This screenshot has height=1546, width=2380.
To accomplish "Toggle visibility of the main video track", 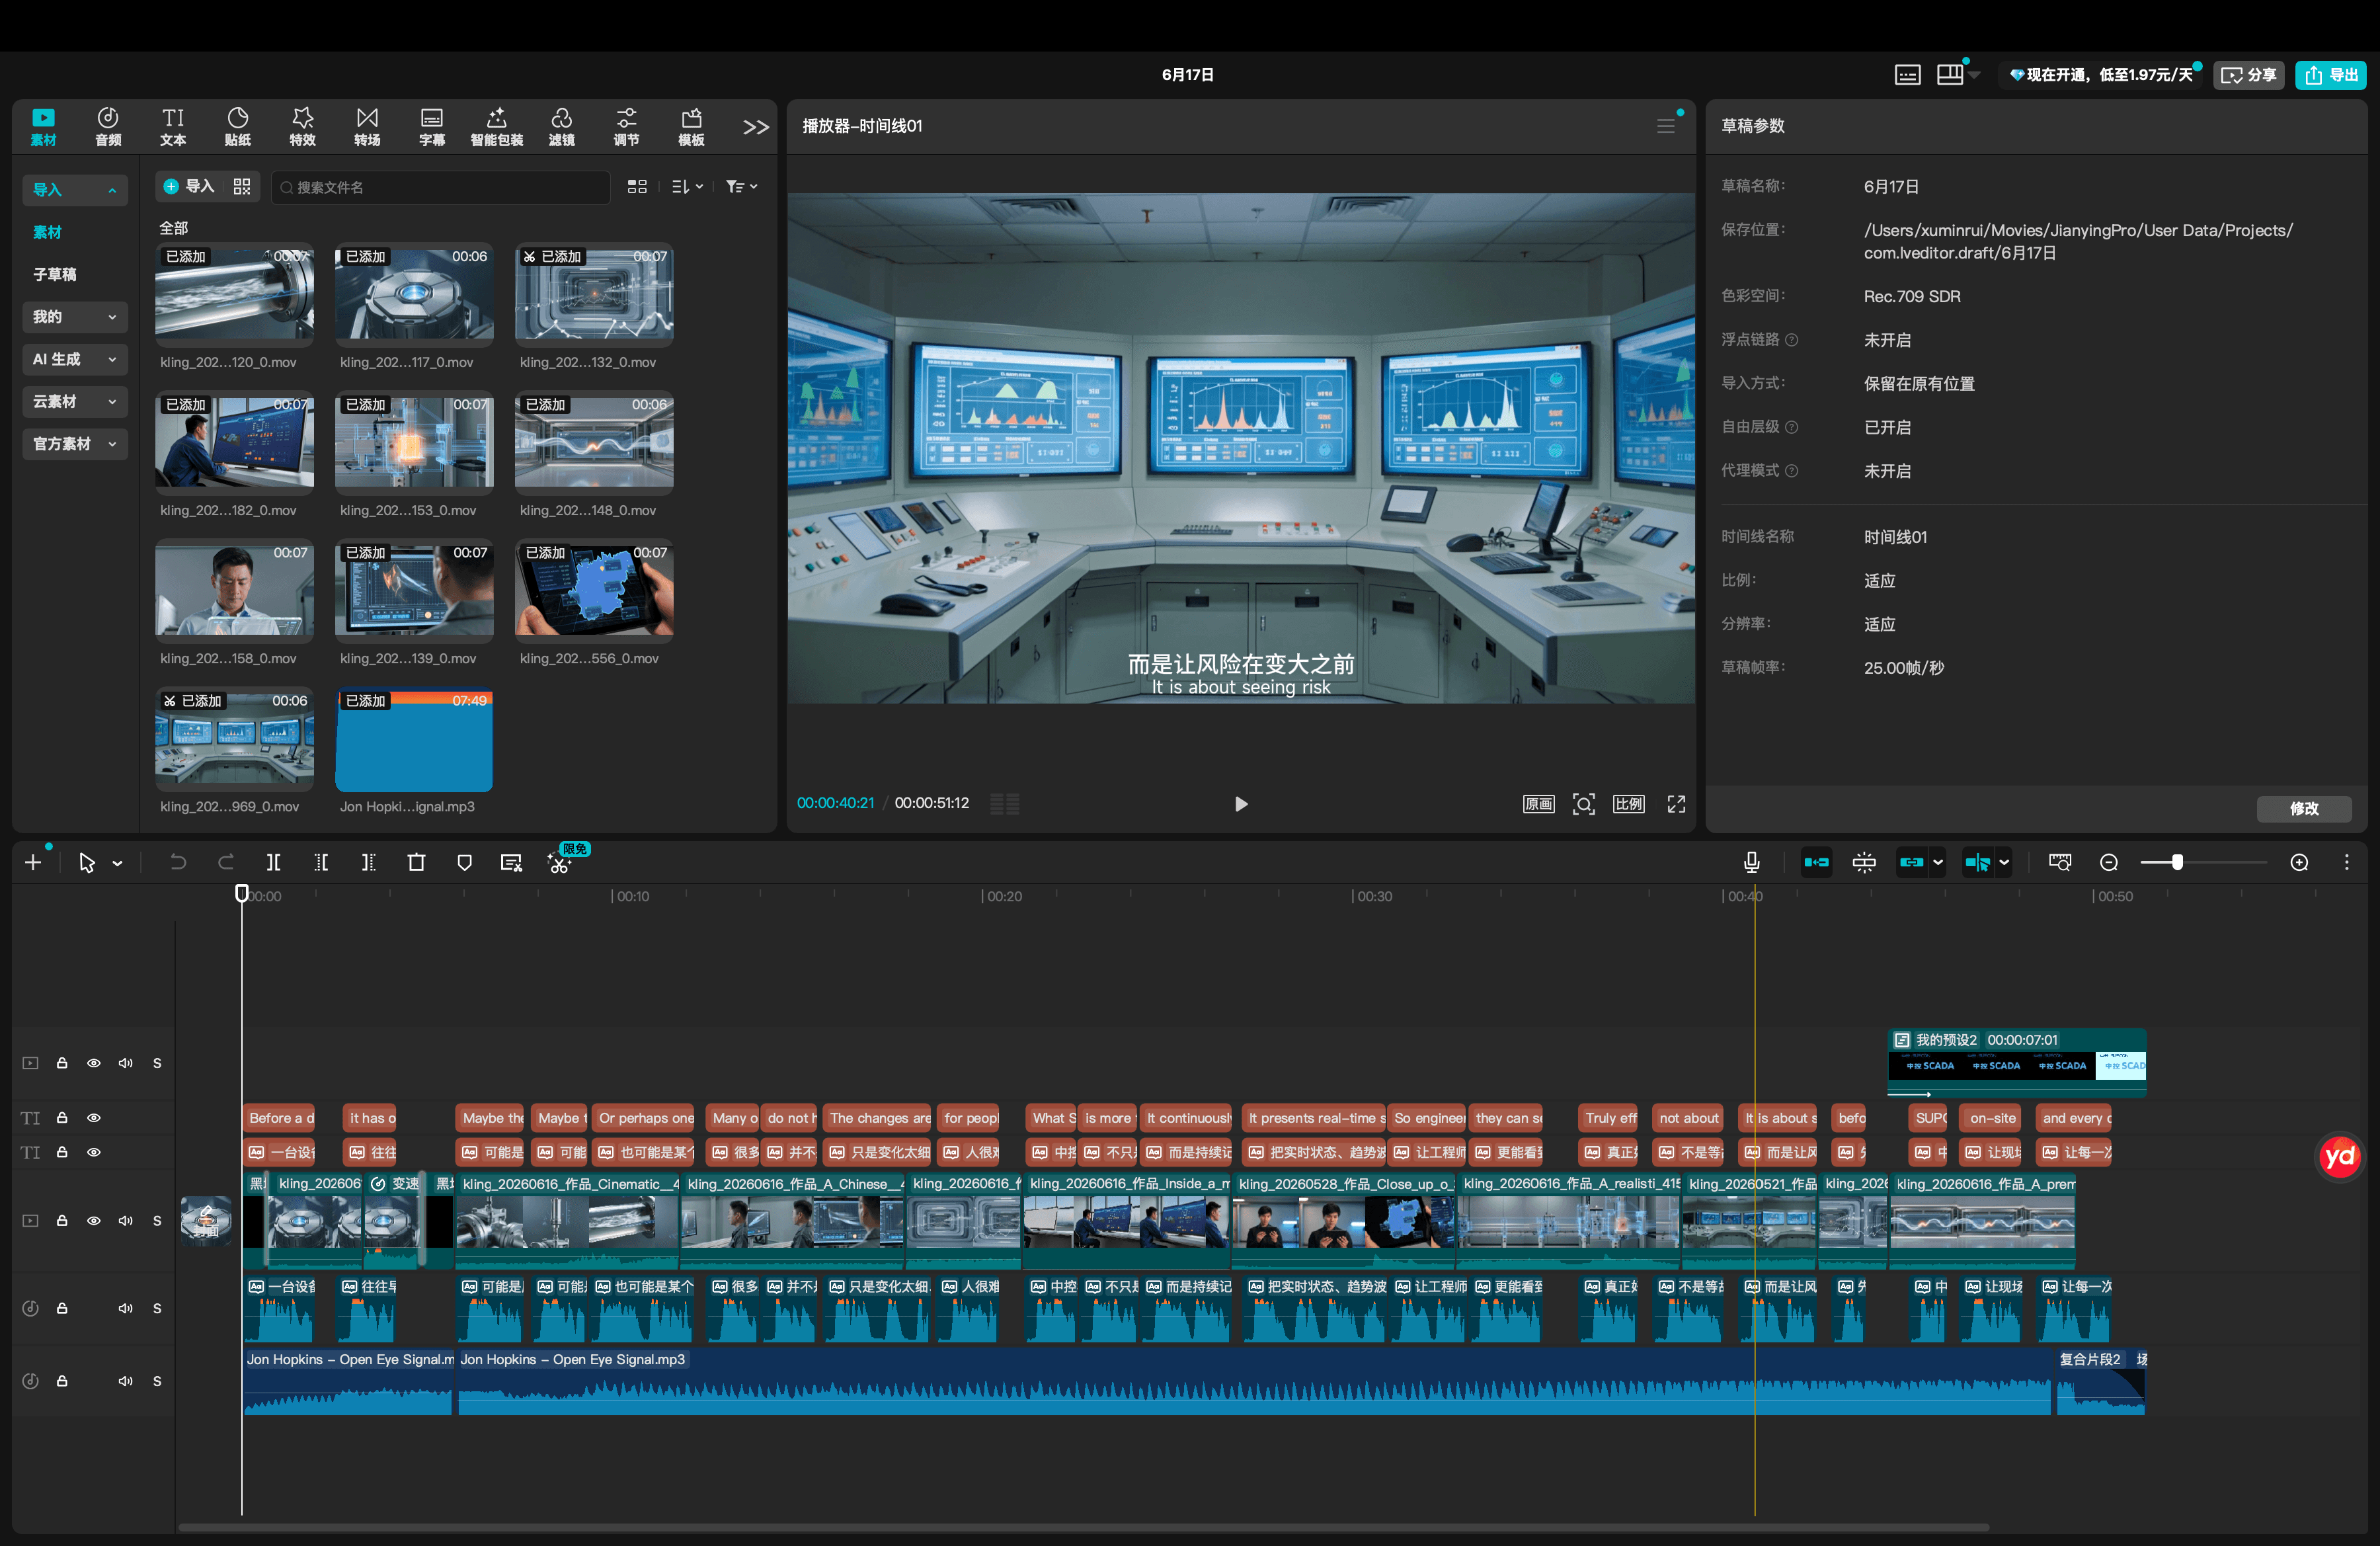I will click(x=94, y=1220).
